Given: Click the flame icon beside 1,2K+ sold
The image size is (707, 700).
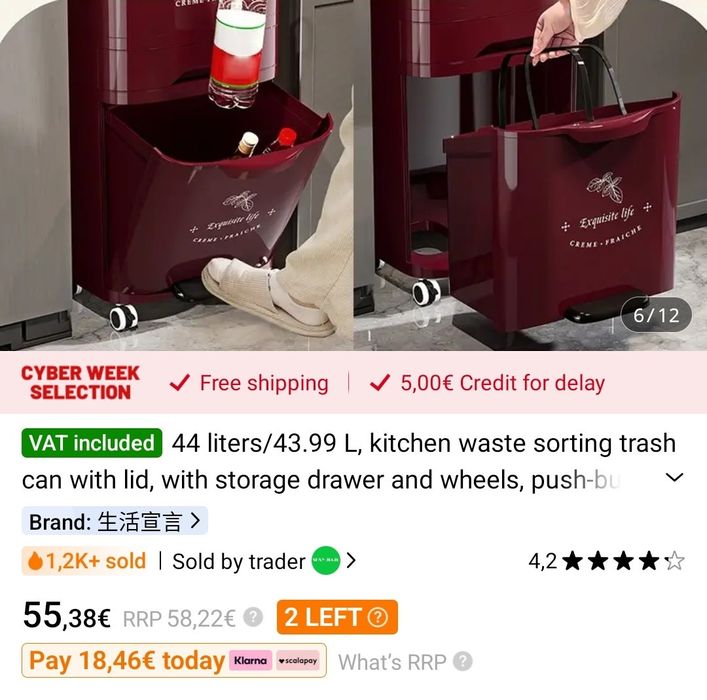Looking at the screenshot, I should (x=35, y=561).
